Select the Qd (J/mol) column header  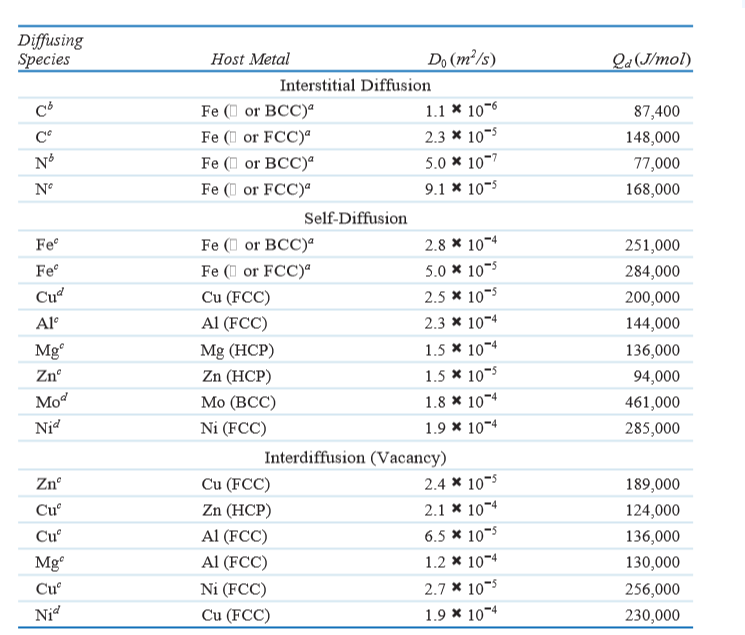coord(651,59)
